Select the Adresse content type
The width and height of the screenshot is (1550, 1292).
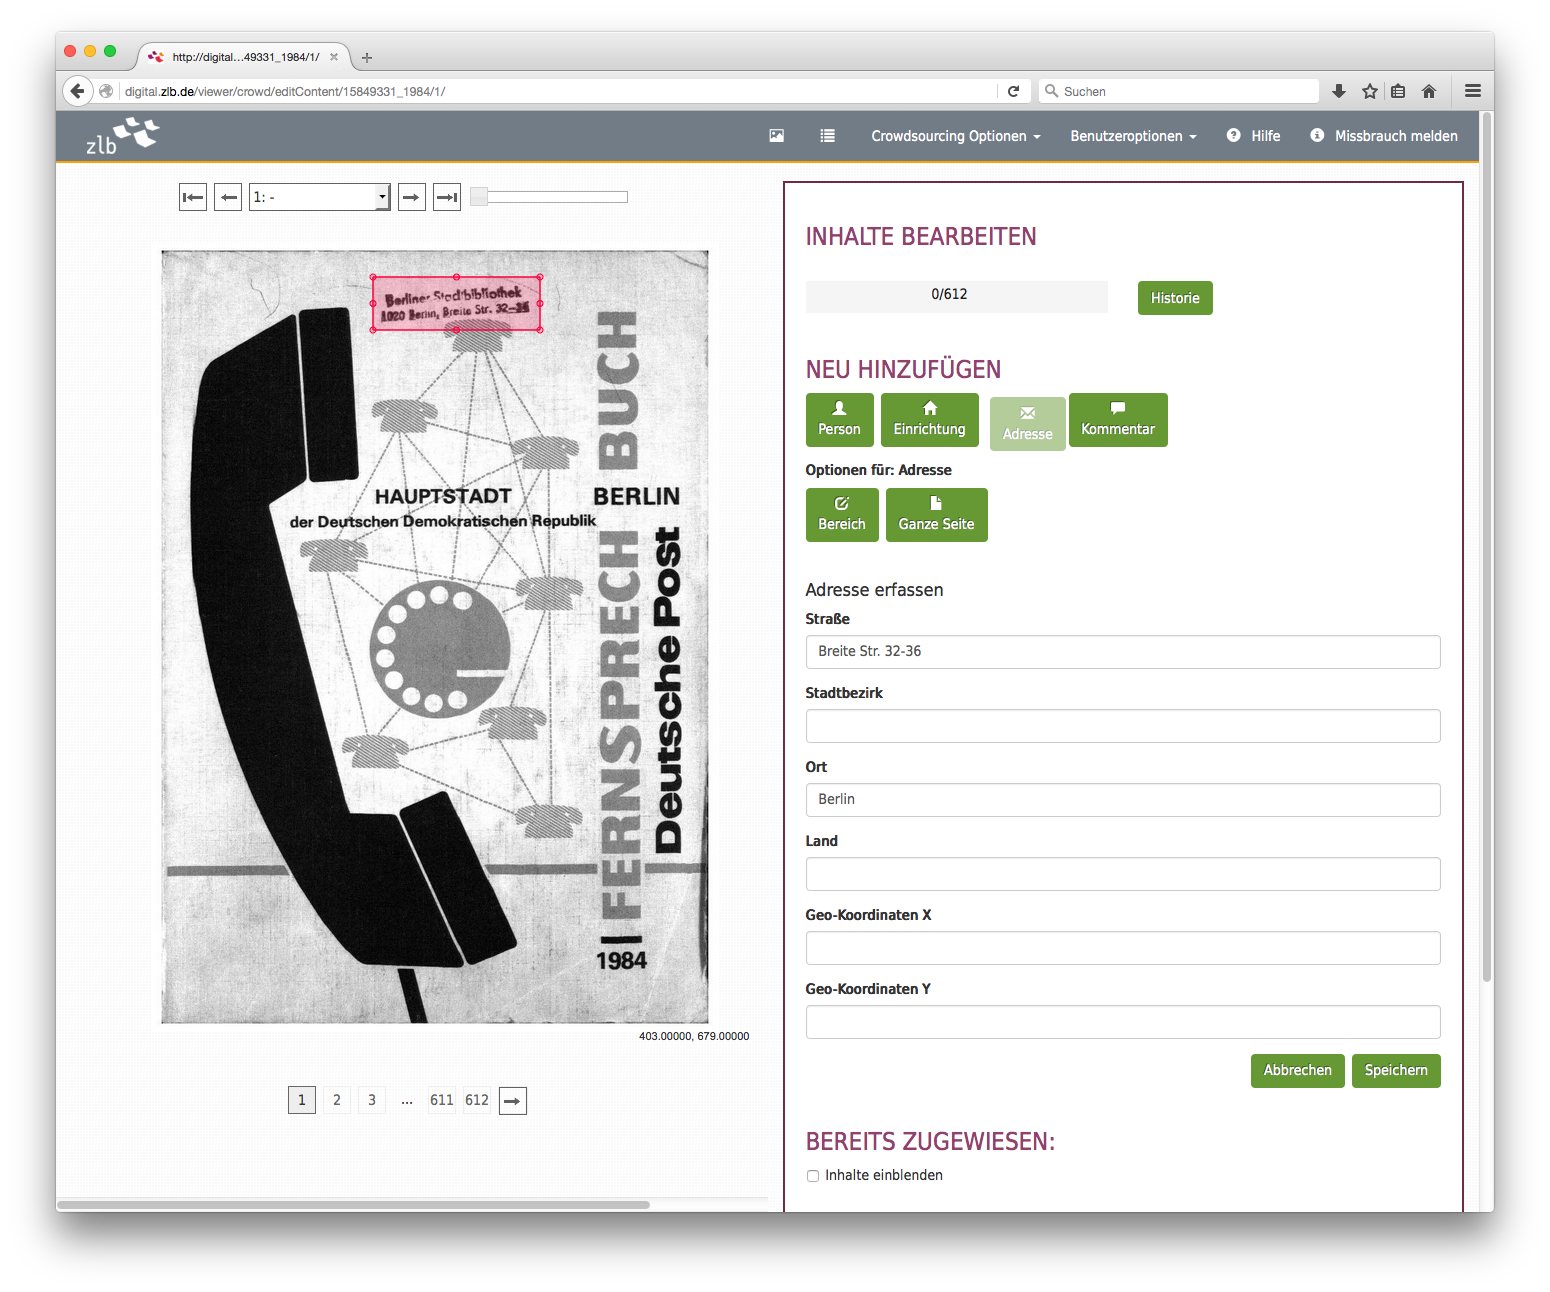tap(1028, 424)
